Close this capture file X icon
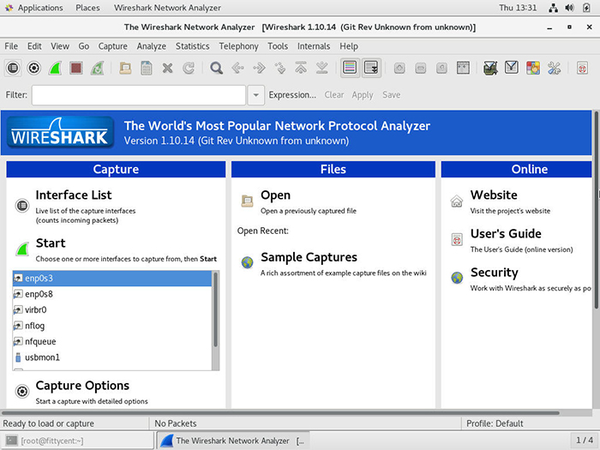The height and width of the screenshot is (450, 600). pyautogui.click(x=167, y=68)
